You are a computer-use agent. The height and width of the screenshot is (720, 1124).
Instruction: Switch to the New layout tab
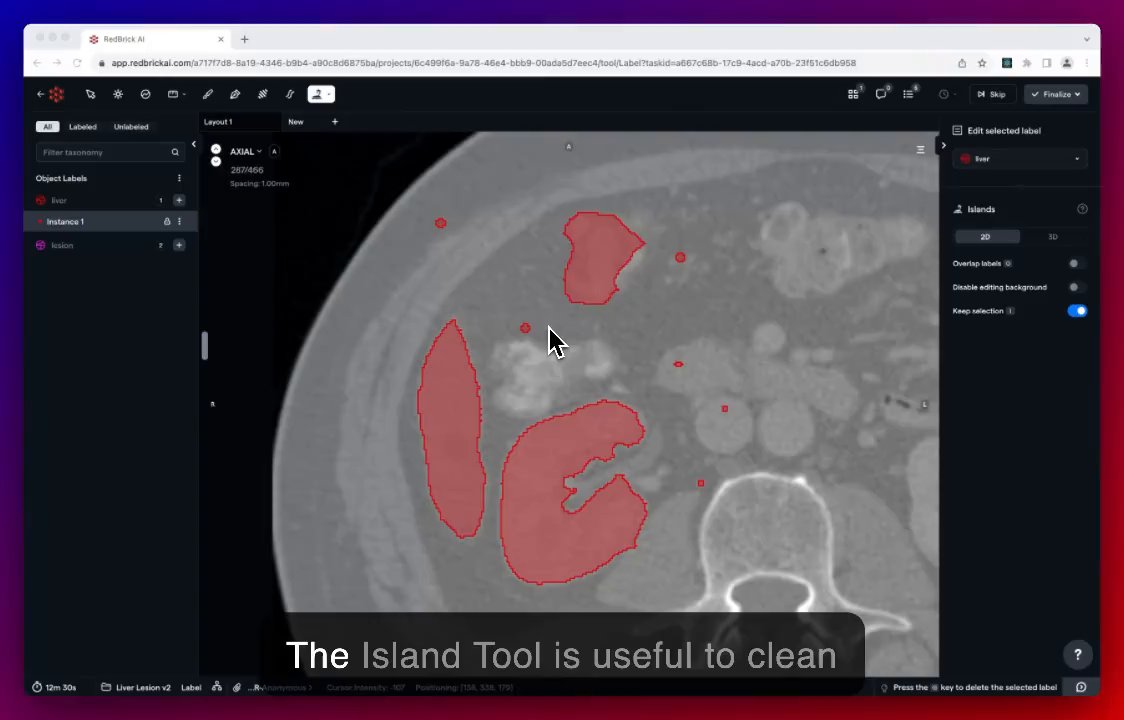[296, 122]
